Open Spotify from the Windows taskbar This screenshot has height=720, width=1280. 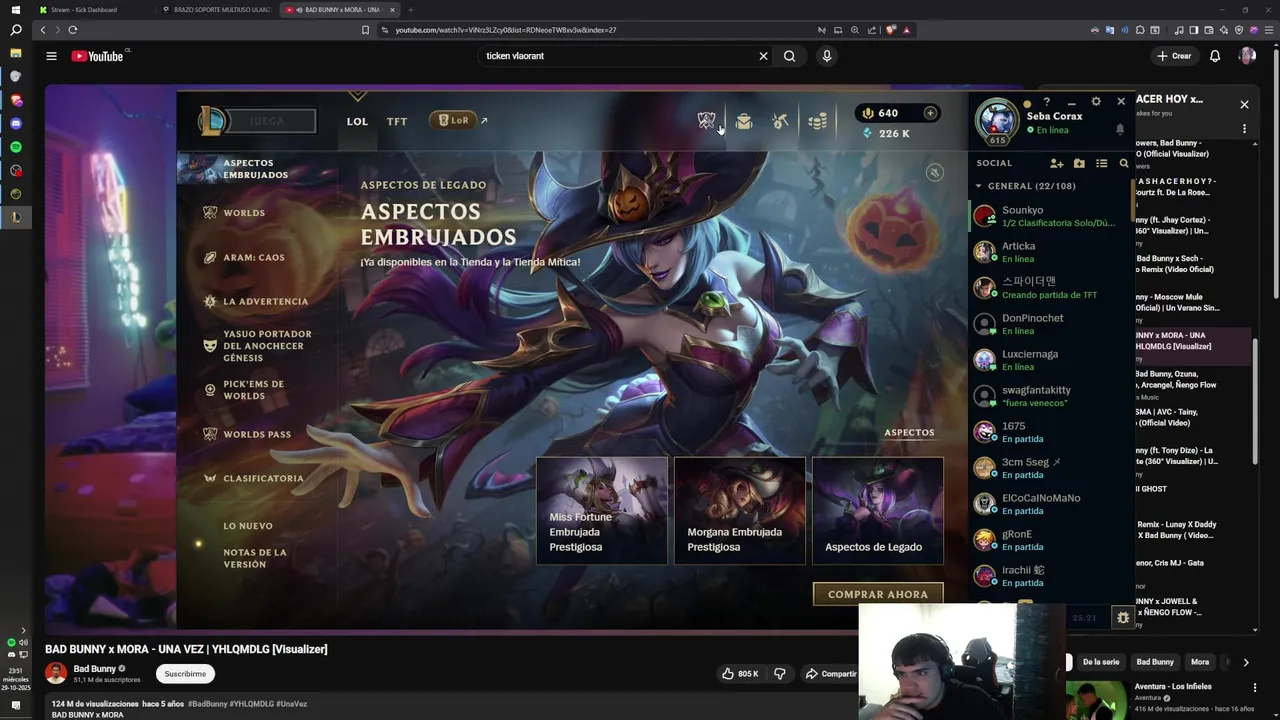click(x=15, y=147)
